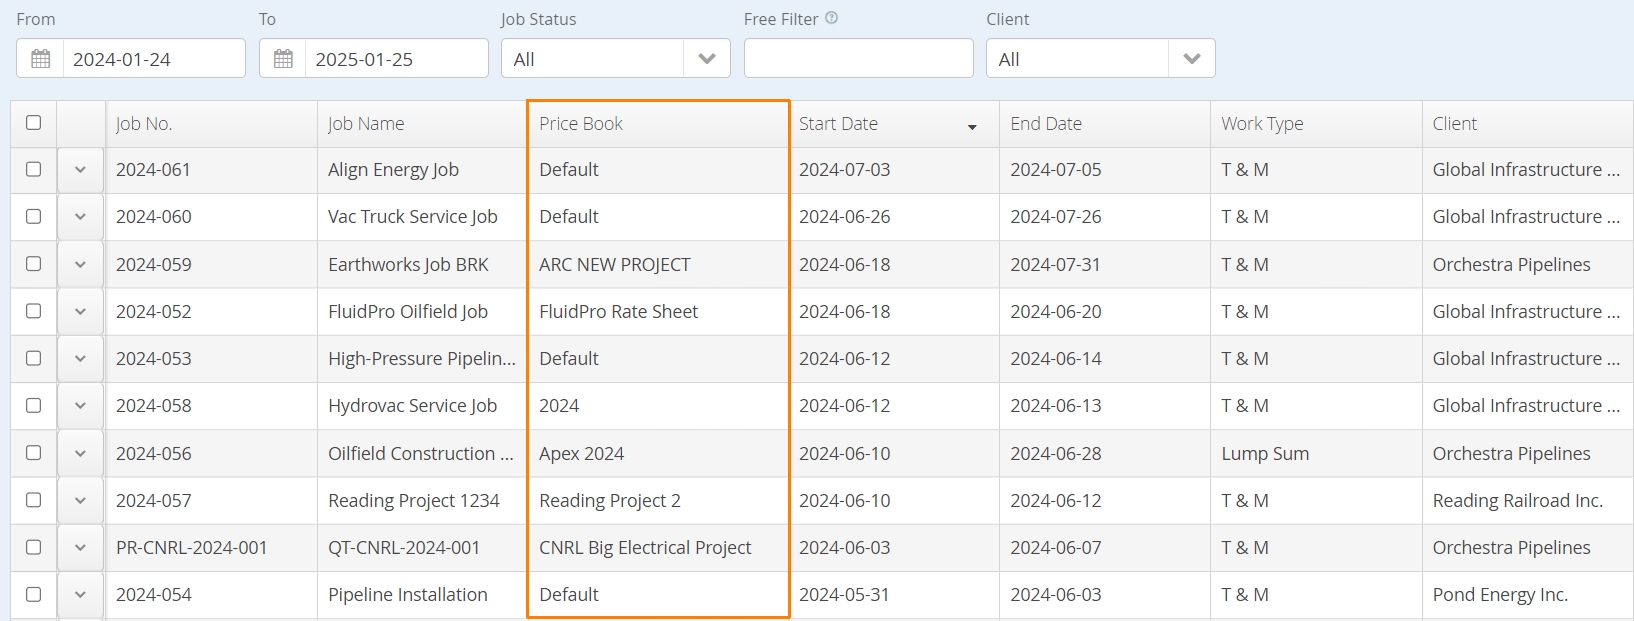Check the box for job 2024-052
This screenshot has width=1634, height=621.
(x=34, y=311)
